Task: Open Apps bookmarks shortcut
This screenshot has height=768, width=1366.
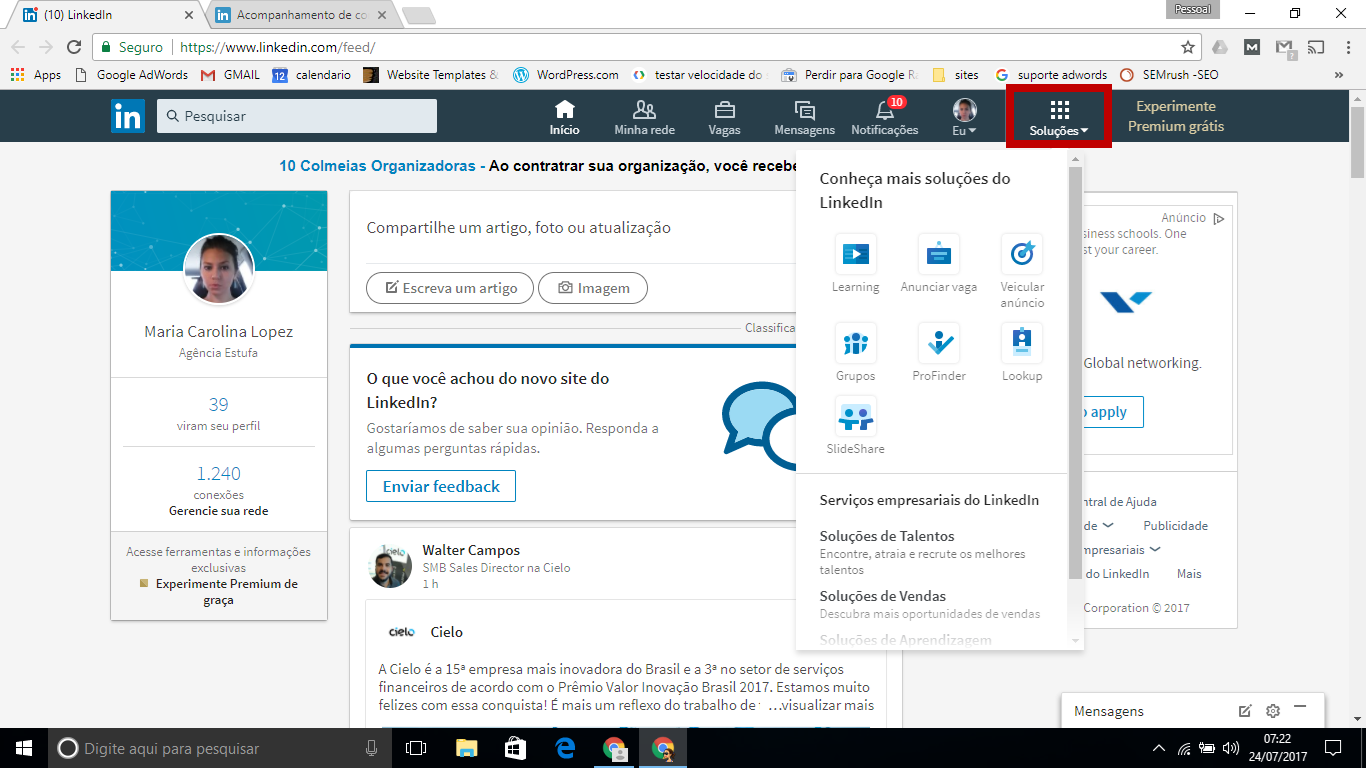Action: point(35,75)
